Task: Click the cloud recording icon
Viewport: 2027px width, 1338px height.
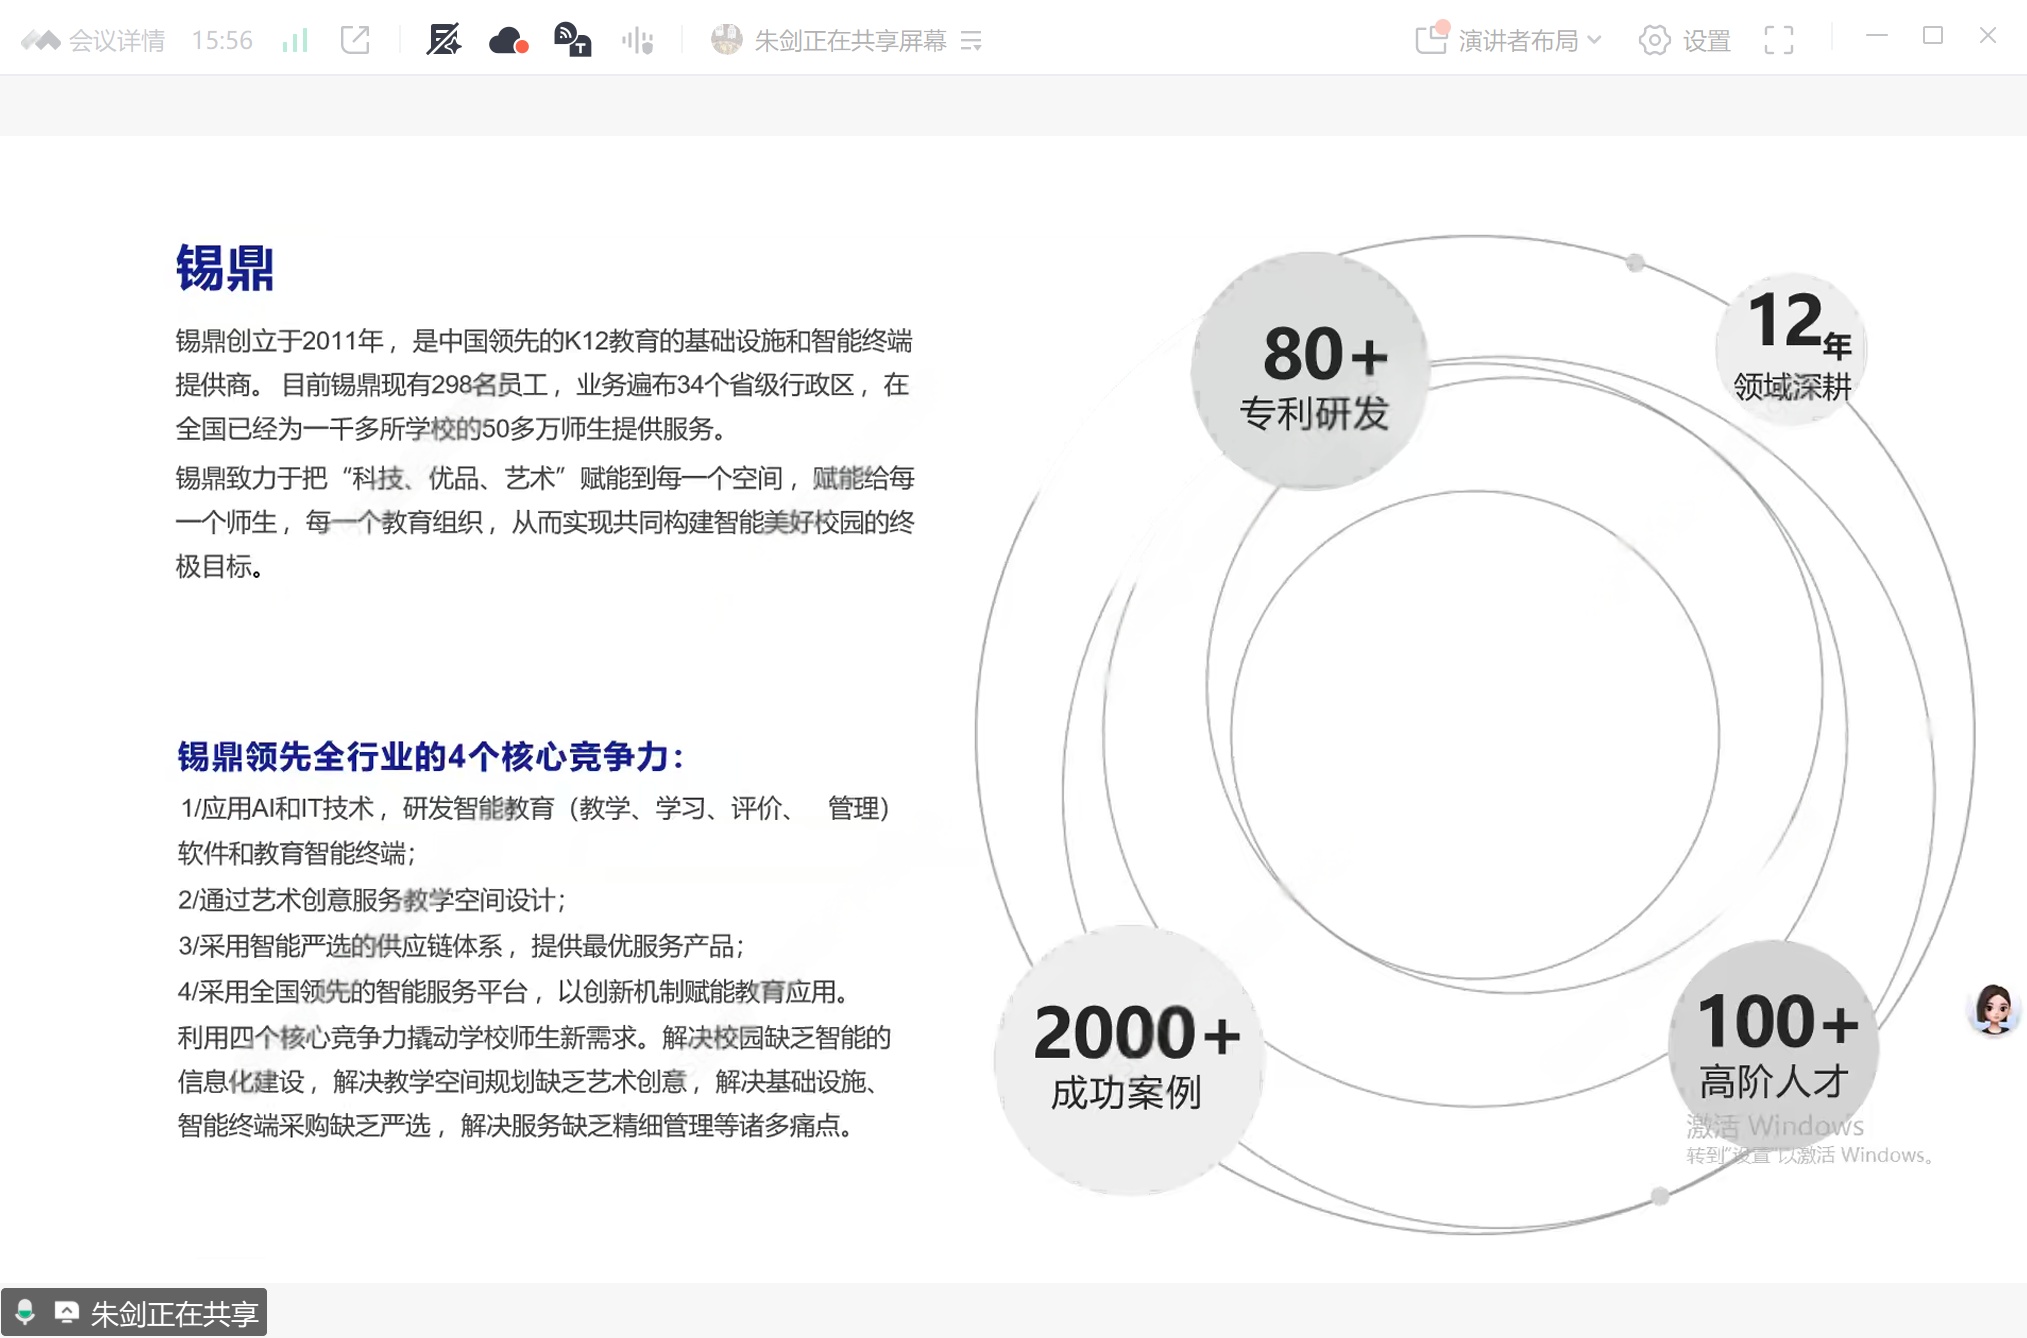Action: pyautogui.click(x=508, y=40)
